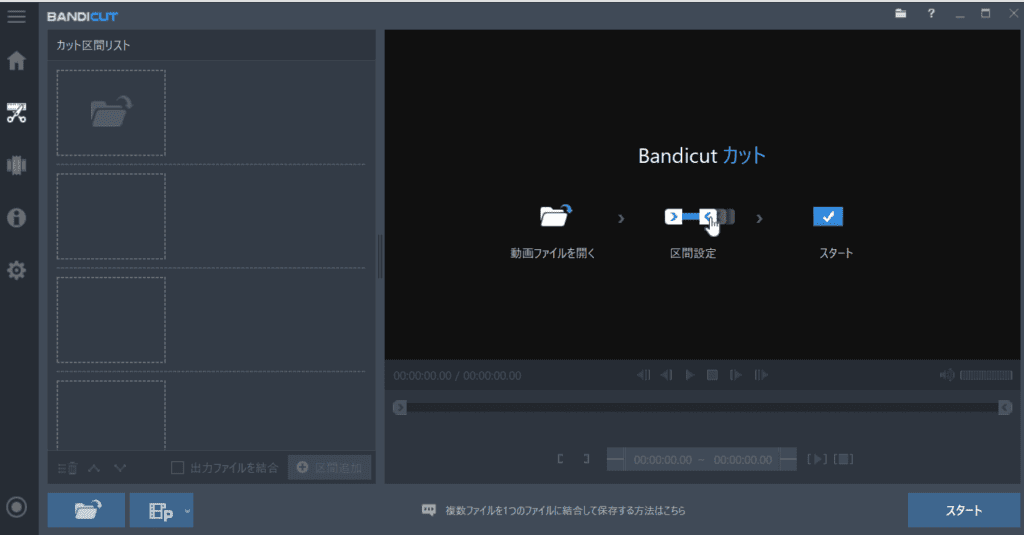
Task: Jump to the next keyframe
Action: [x=761, y=375]
